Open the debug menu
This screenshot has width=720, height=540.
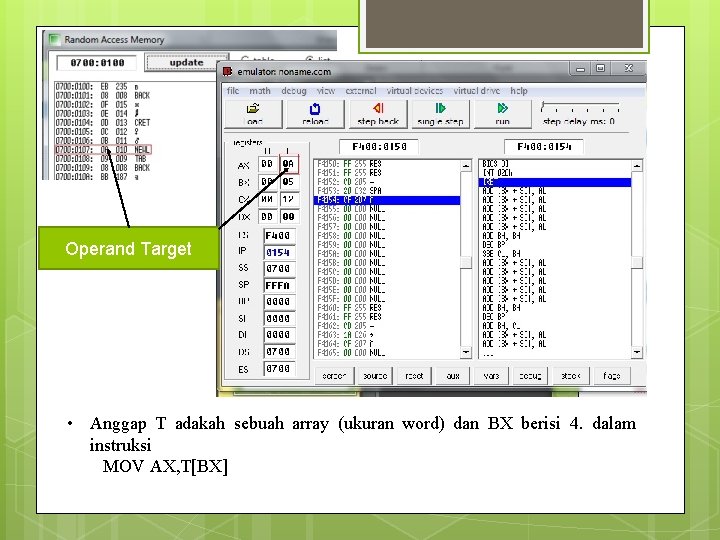coord(294,91)
